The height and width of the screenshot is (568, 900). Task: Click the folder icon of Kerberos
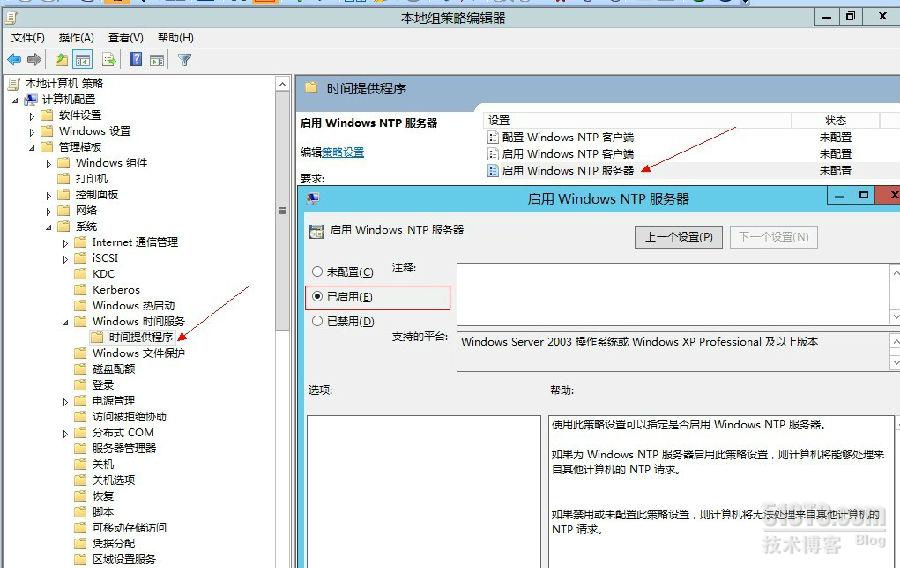pos(81,290)
